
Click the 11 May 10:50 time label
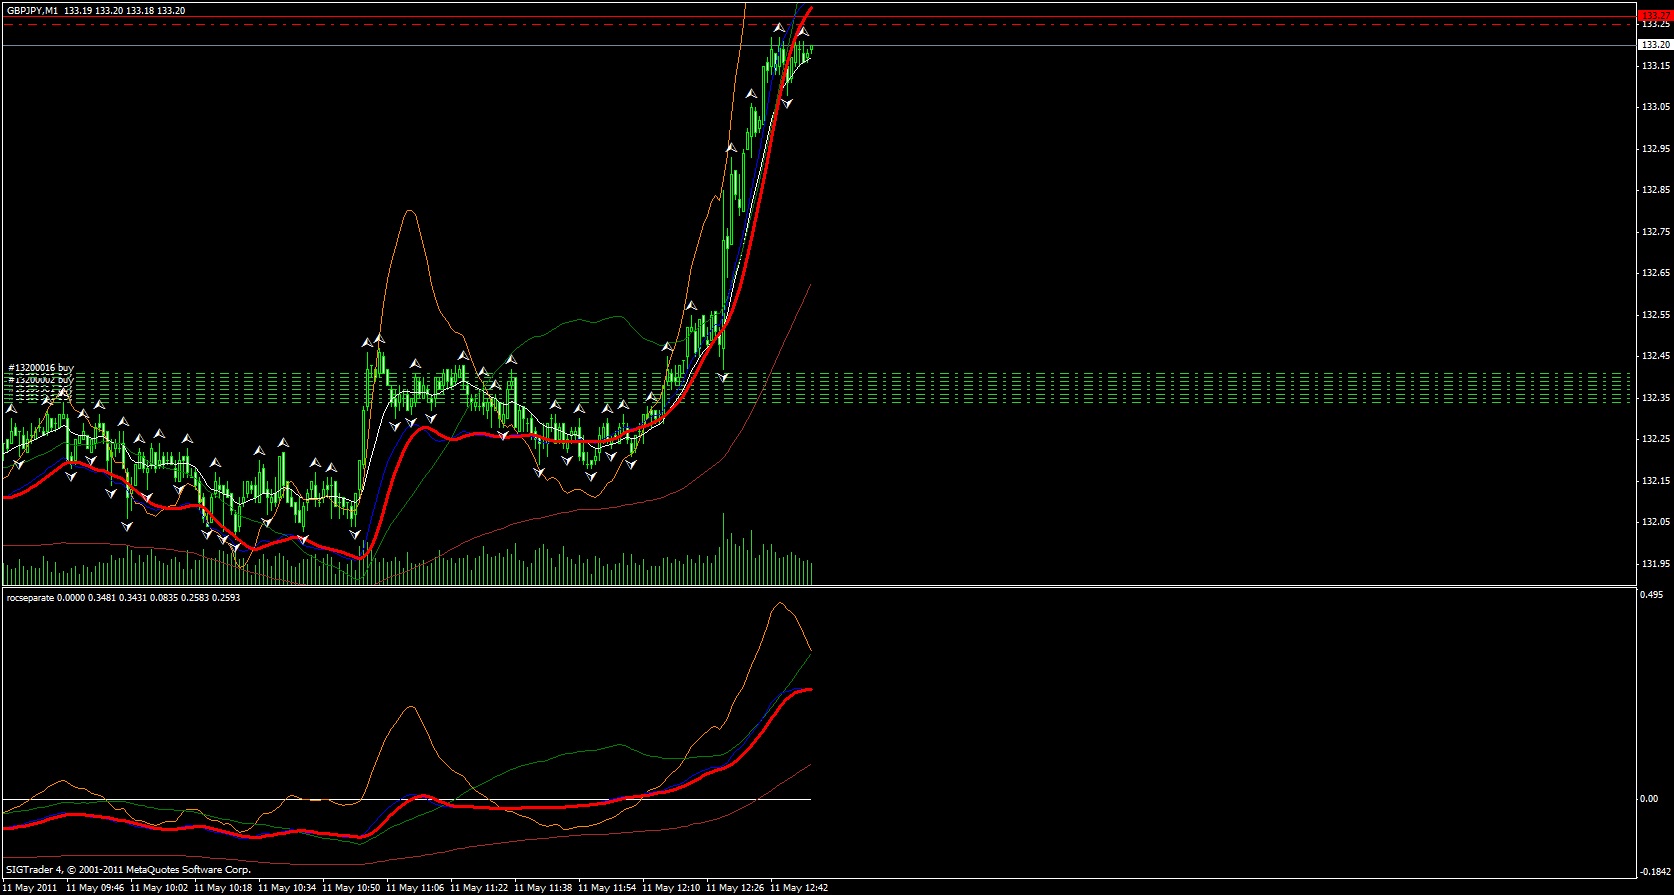pos(351,888)
